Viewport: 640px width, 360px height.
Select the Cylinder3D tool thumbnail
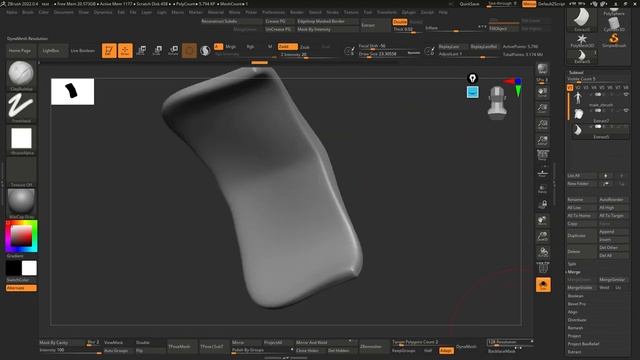pyautogui.click(x=613, y=24)
